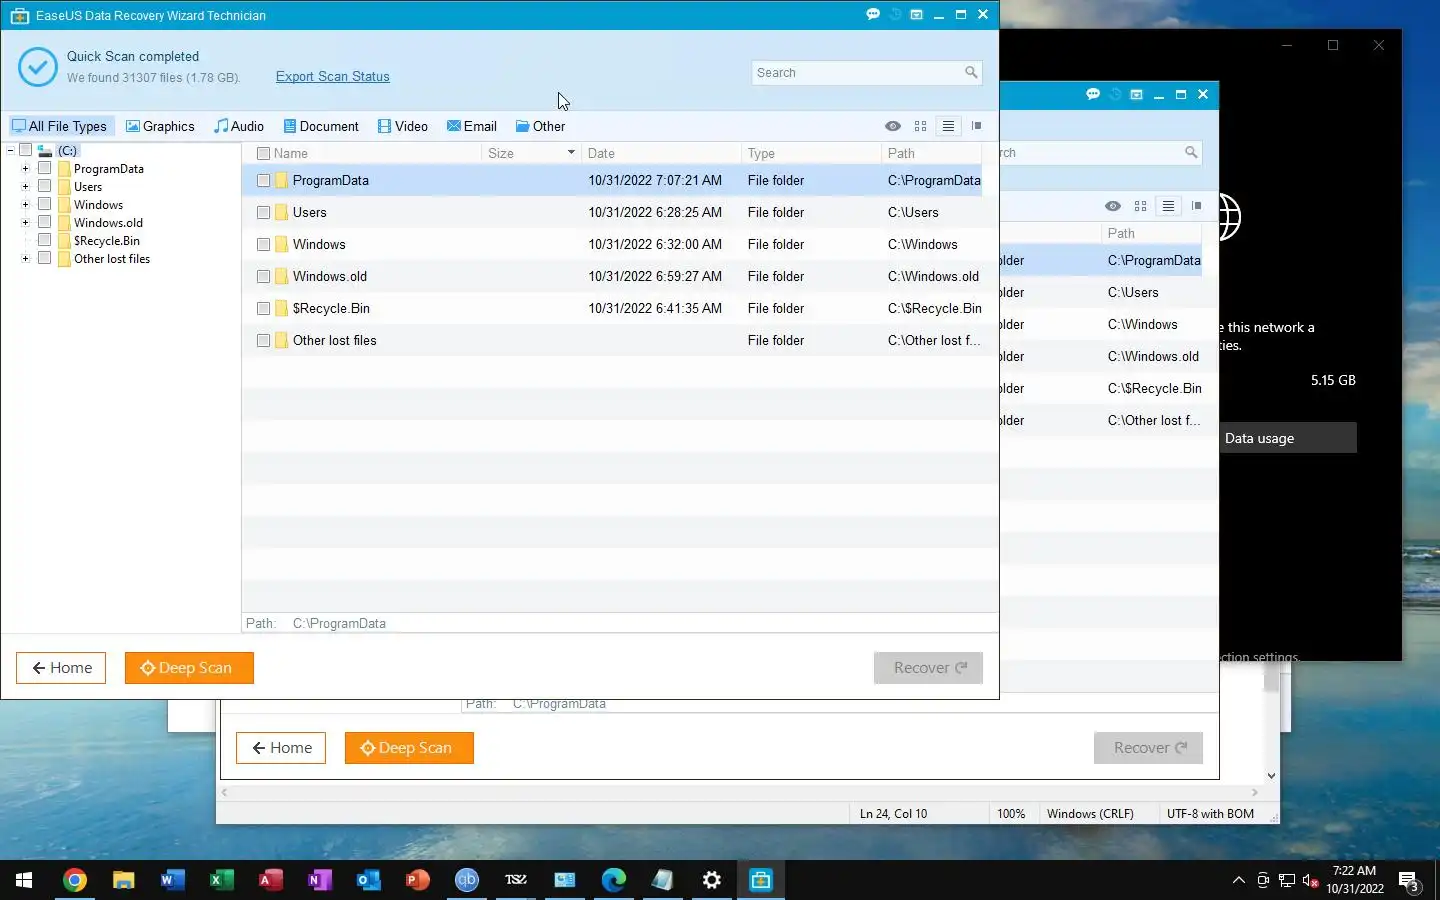Click Home button in rear EaseUS window
This screenshot has width=1440, height=900.
pyautogui.click(x=281, y=748)
